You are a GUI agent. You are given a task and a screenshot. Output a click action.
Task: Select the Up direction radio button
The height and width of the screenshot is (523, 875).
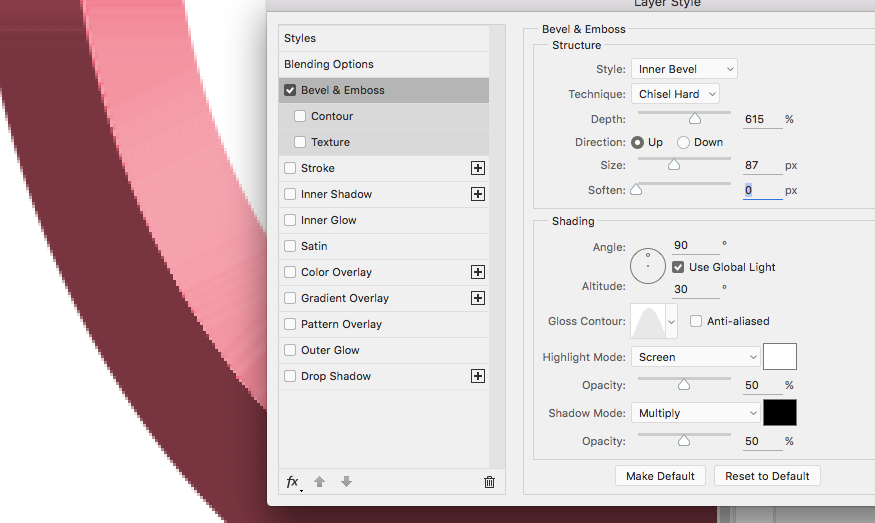[x=637, y=142]
